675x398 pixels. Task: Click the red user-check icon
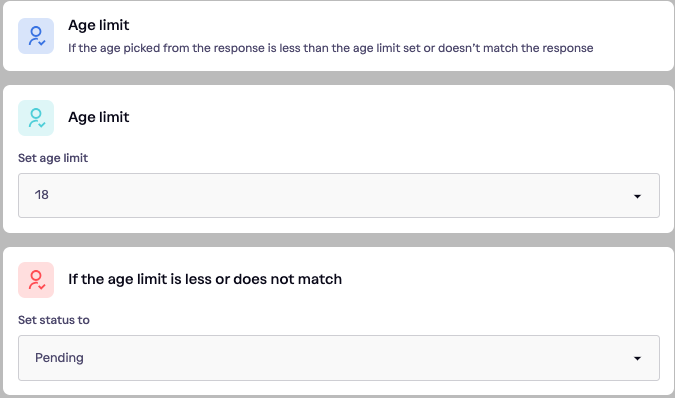click(36, 280)
